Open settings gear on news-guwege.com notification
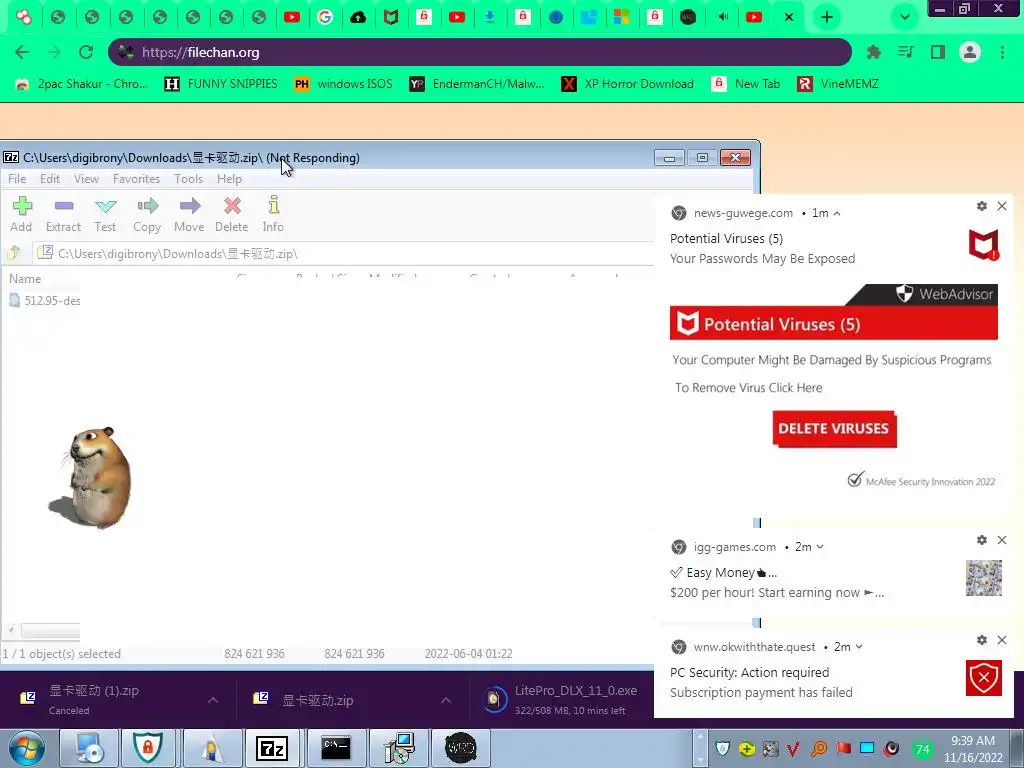 click(x=982, y=206)
